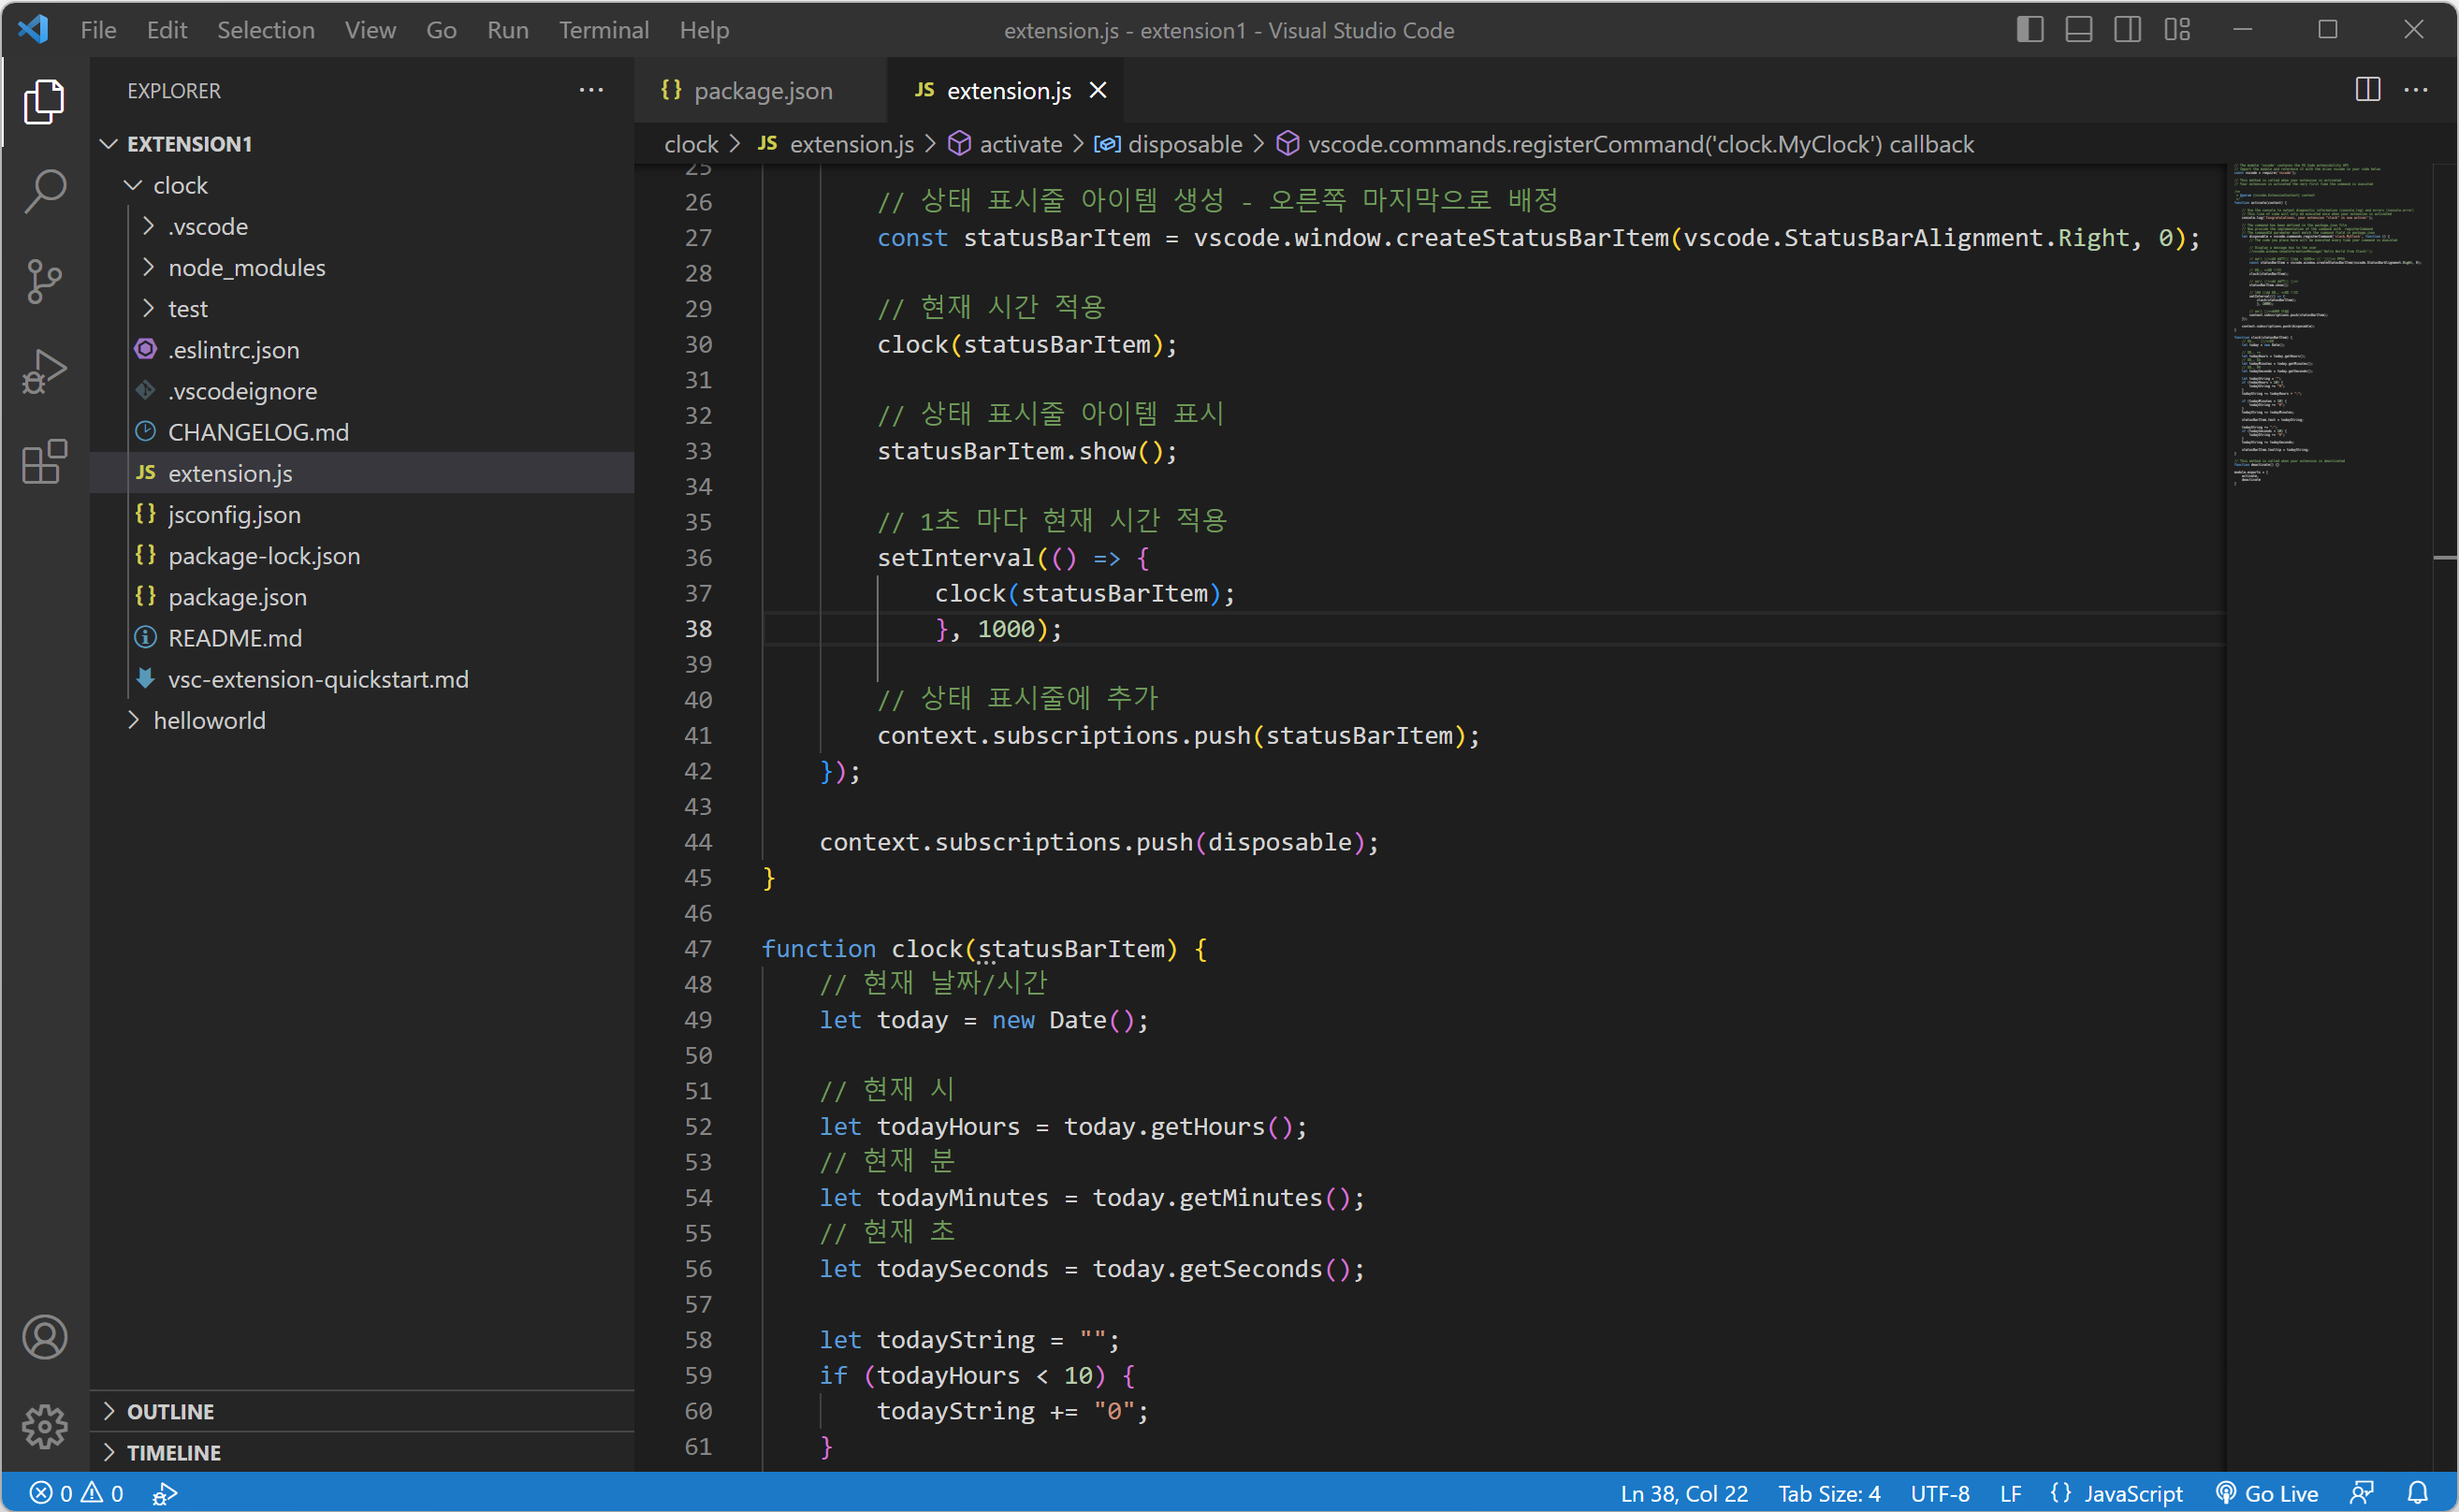Image resolution: width=2459 pixels, height=1512 pixels.
Task: Open the Accounts menu icon
Action: [x=44, y=1337]
